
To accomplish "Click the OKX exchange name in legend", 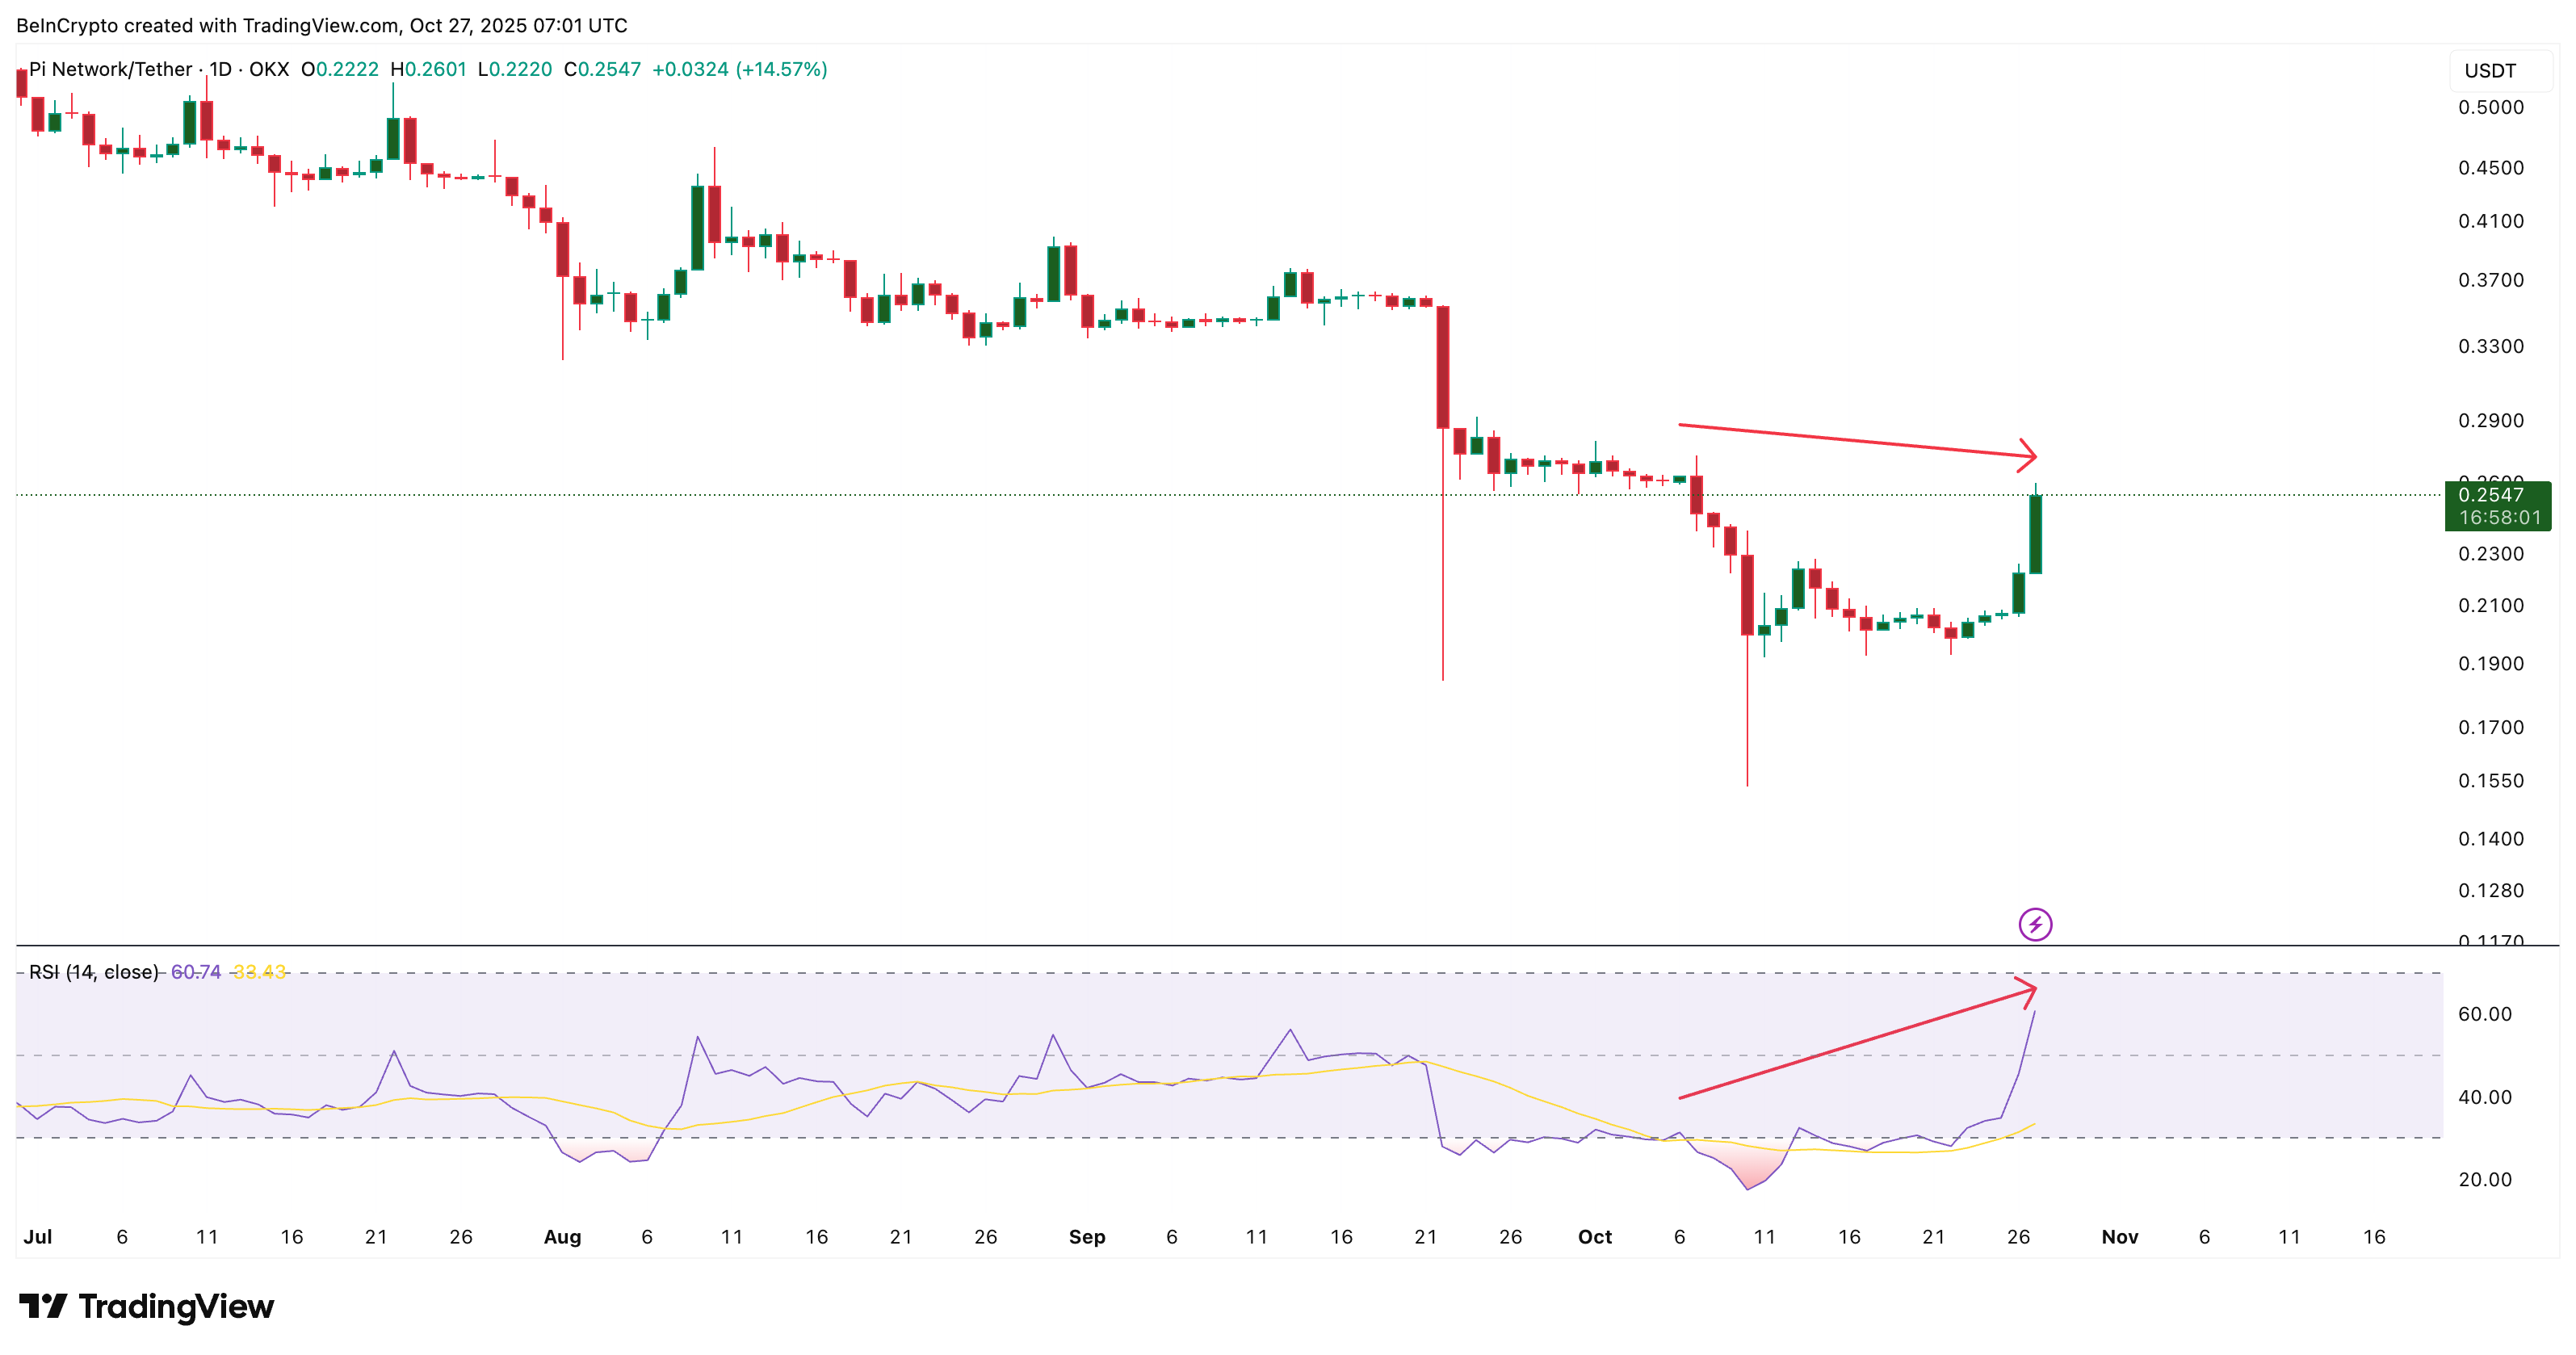I will point(267,70).
